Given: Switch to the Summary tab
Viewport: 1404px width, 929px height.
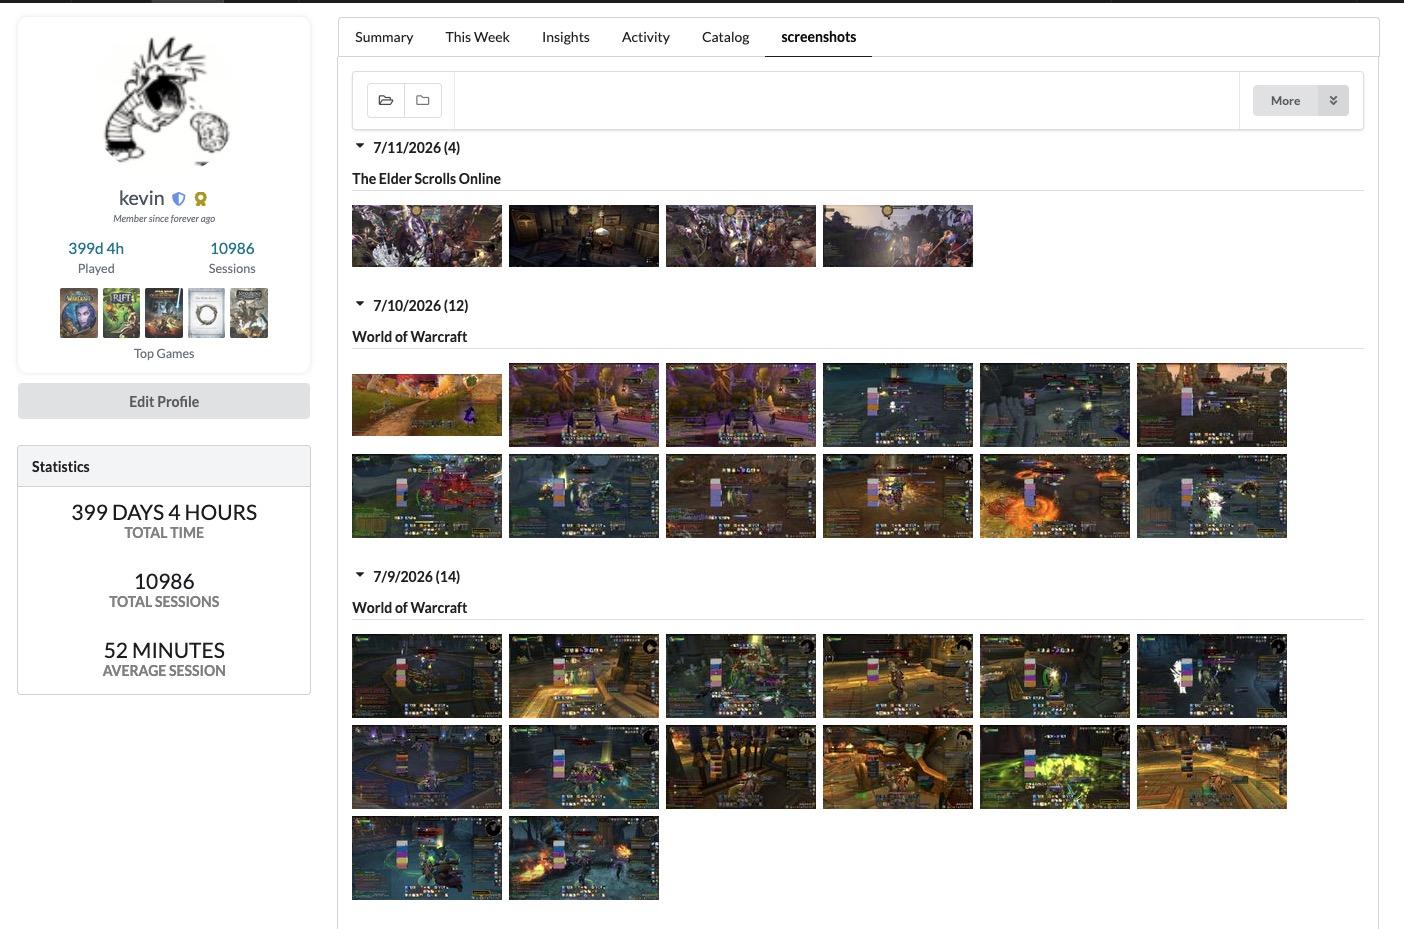Looking at the screenshot, I should click(x=384, y=37).
